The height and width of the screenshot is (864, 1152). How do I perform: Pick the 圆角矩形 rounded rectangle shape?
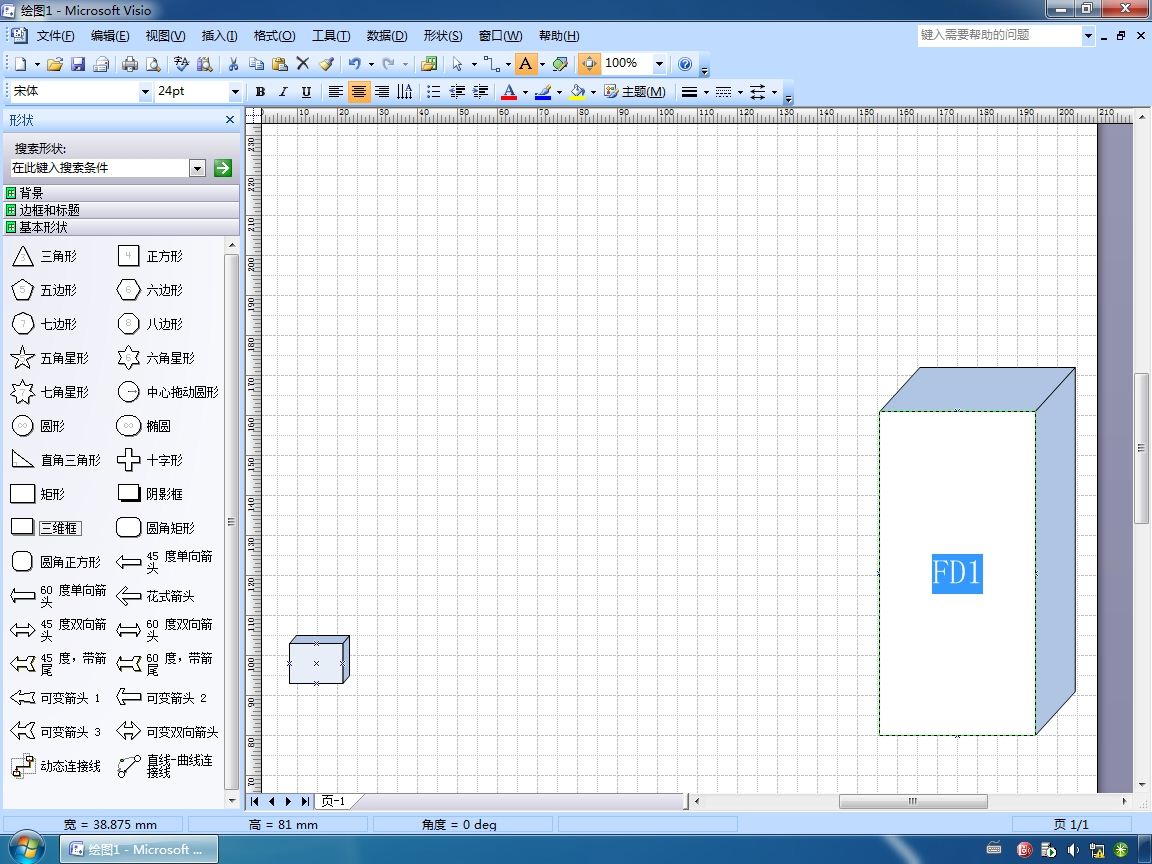coord(156,528)
